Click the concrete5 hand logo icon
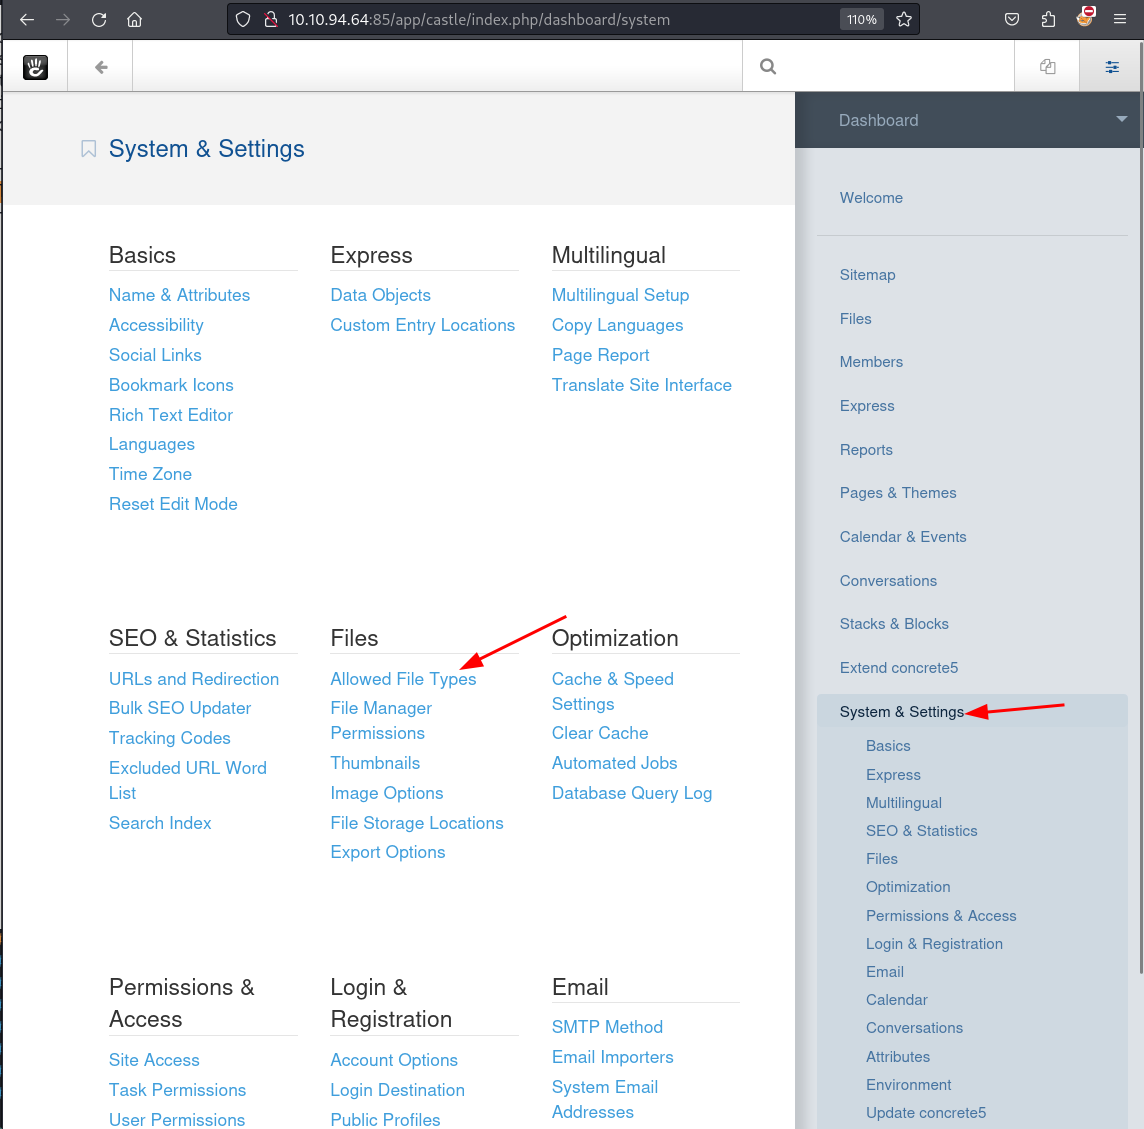Screen dimensions: 1144x1129 36,67
